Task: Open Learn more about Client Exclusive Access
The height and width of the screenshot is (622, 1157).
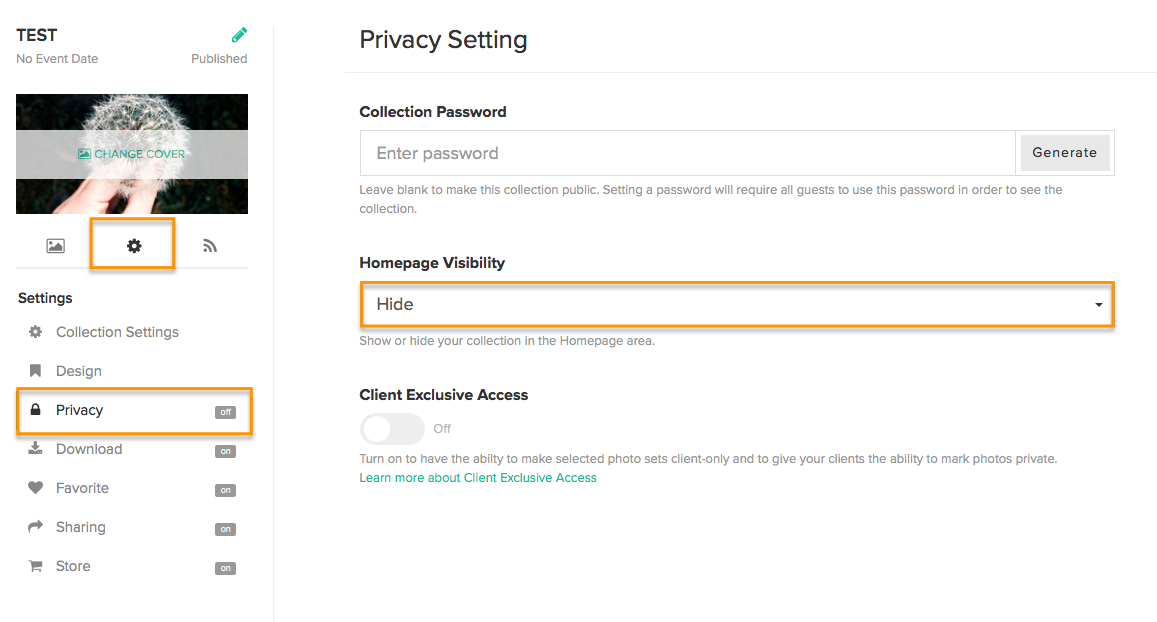Action: pyautogui.click(x=478, y=477)
